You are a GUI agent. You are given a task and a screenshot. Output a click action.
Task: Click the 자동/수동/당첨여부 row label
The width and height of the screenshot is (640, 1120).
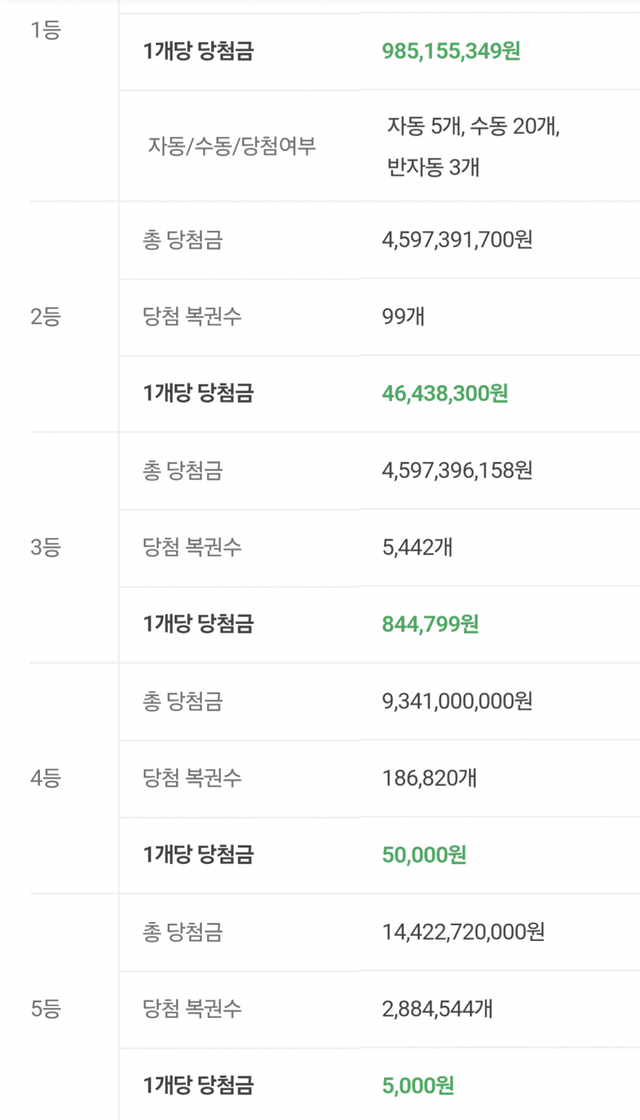(232, 147)
